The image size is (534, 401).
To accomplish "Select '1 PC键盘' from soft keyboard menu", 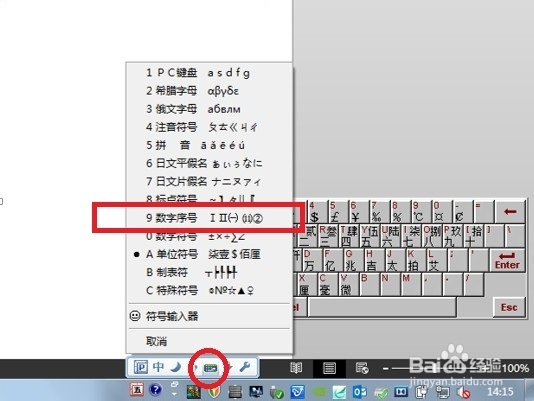I will (209, 73).
